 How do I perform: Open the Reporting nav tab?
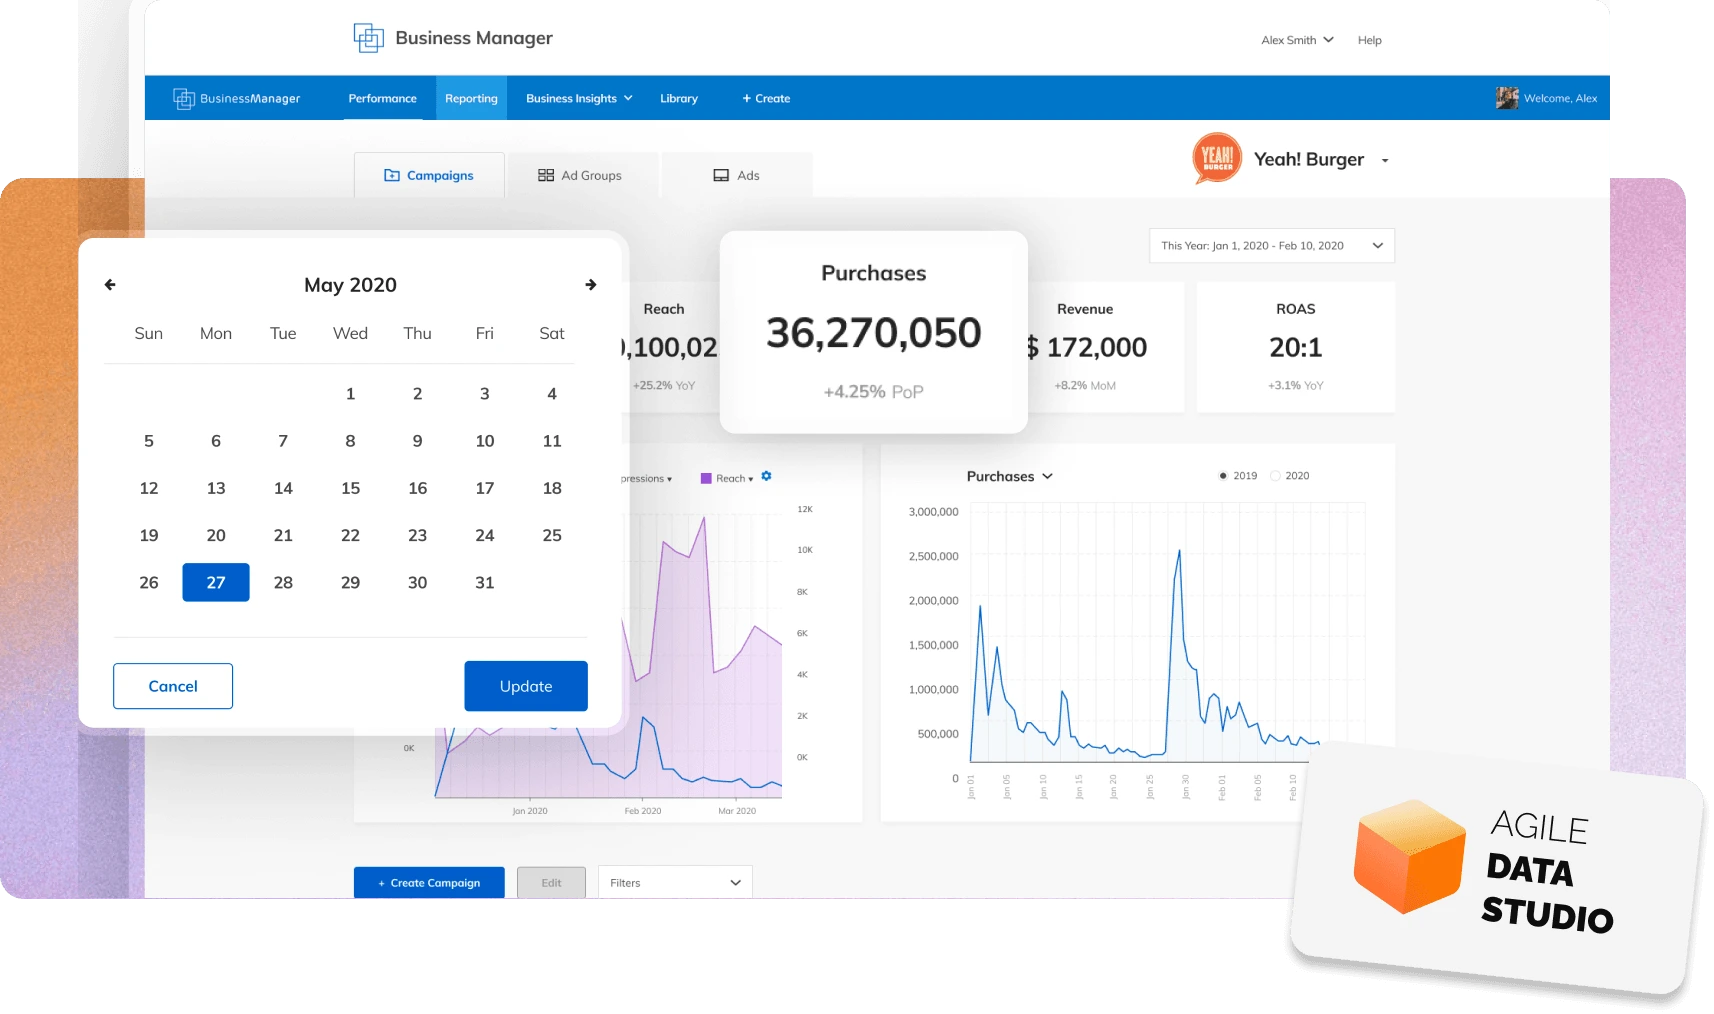tap(471, 98)
